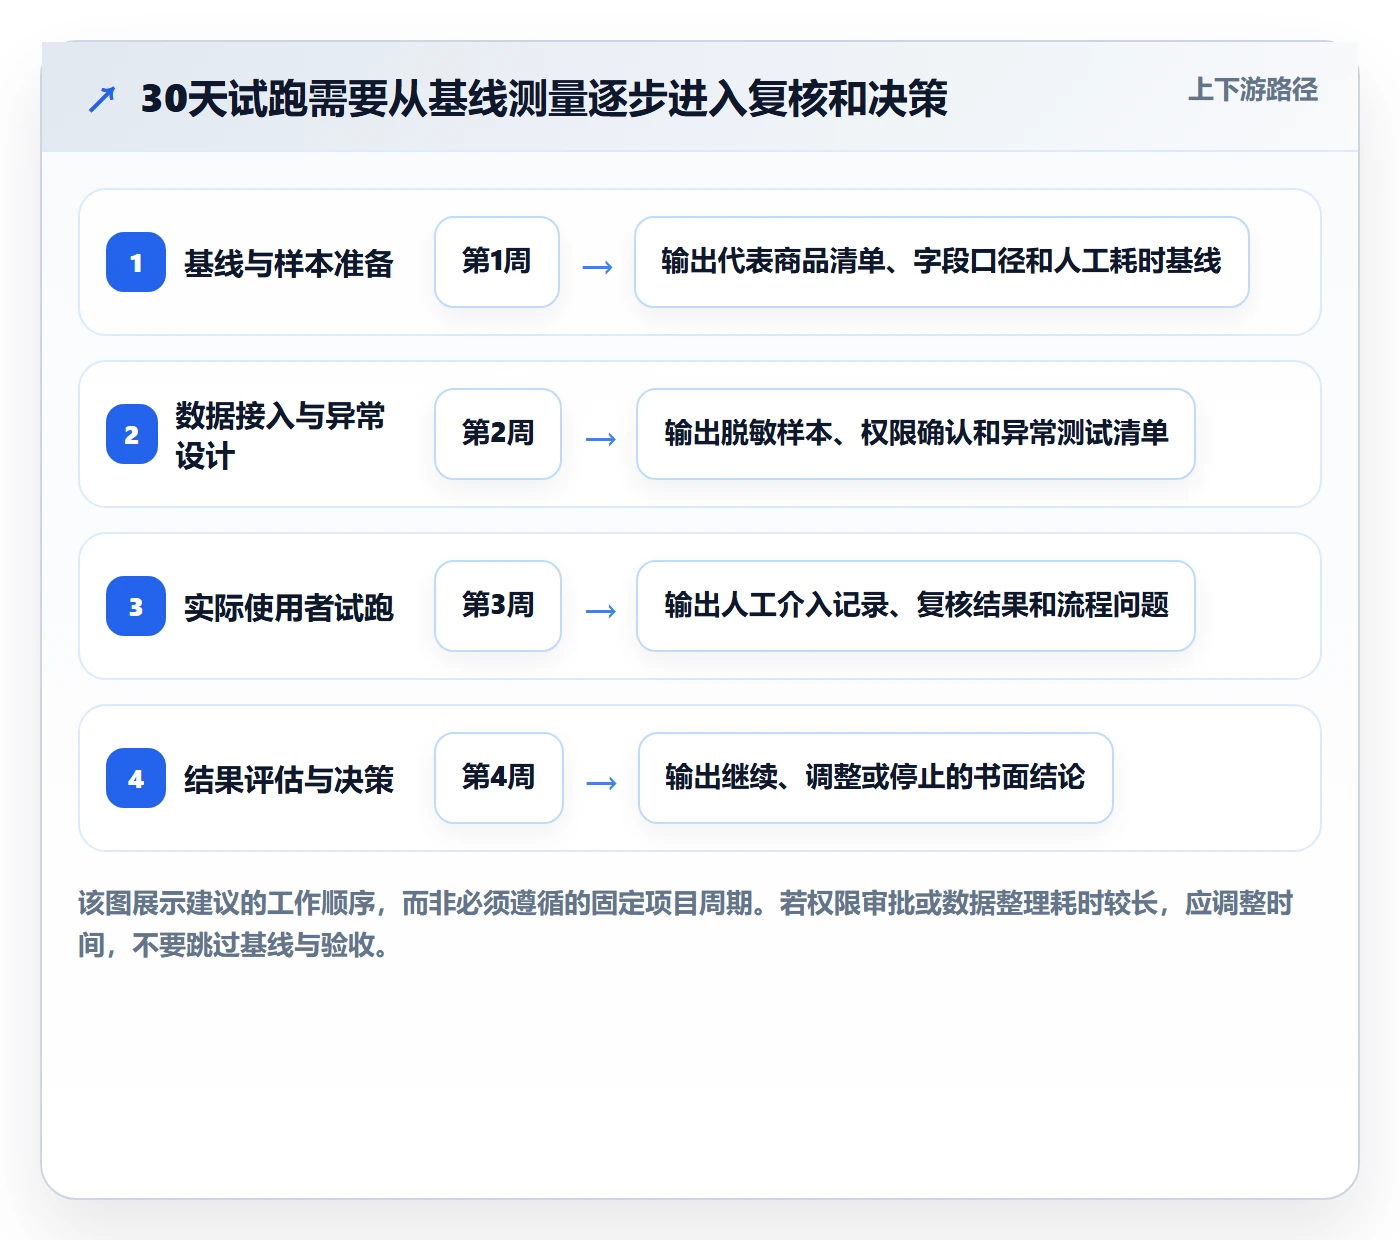Click the title 30天试跑需要从基线测量逐步进入复核和决策

pos(544,99)
